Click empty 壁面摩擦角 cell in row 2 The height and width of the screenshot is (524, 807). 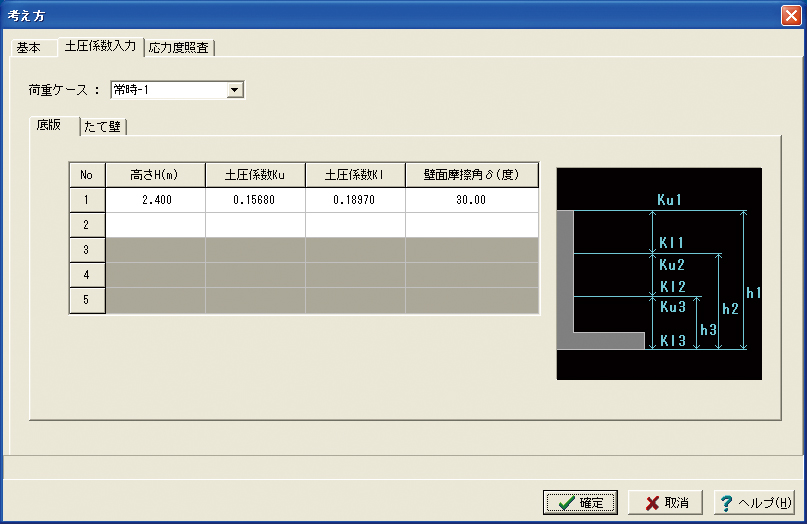coord(472,225)
